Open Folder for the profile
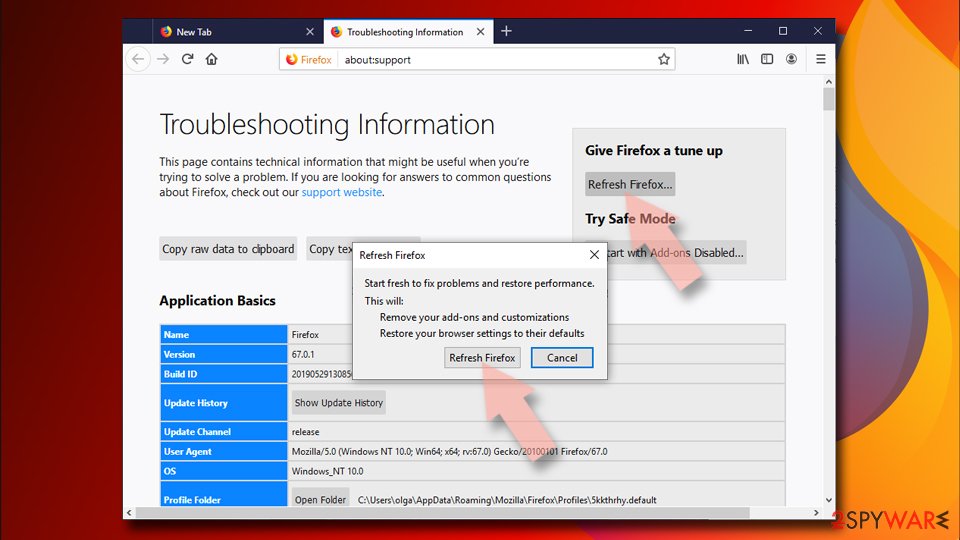This screenshot has height=540, width=960. 320,500
